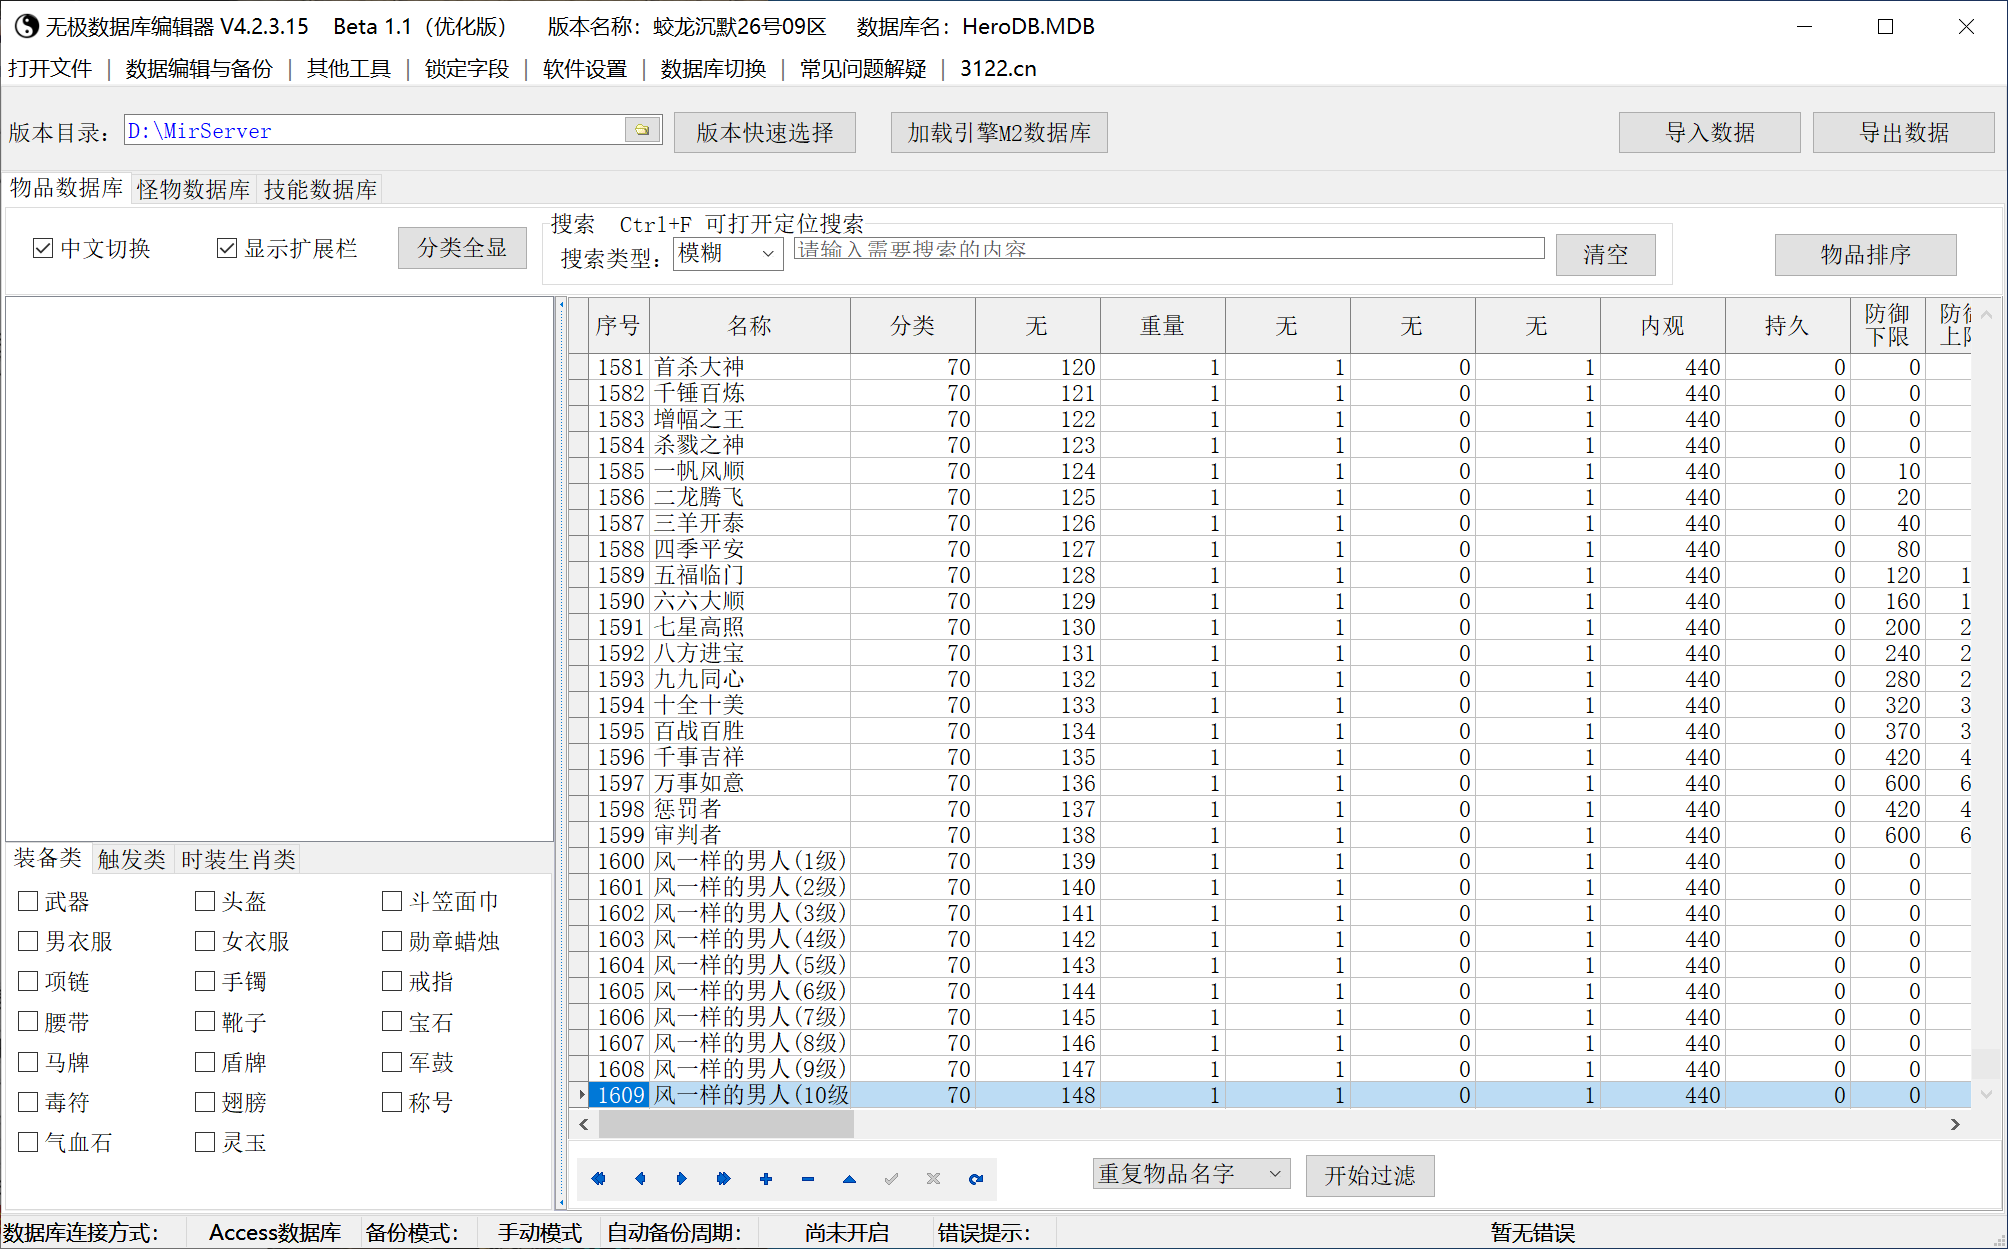This screenshot has height=1249, width=2008.
Task: Click the 导入数据 button
Action: [1710, 132]
